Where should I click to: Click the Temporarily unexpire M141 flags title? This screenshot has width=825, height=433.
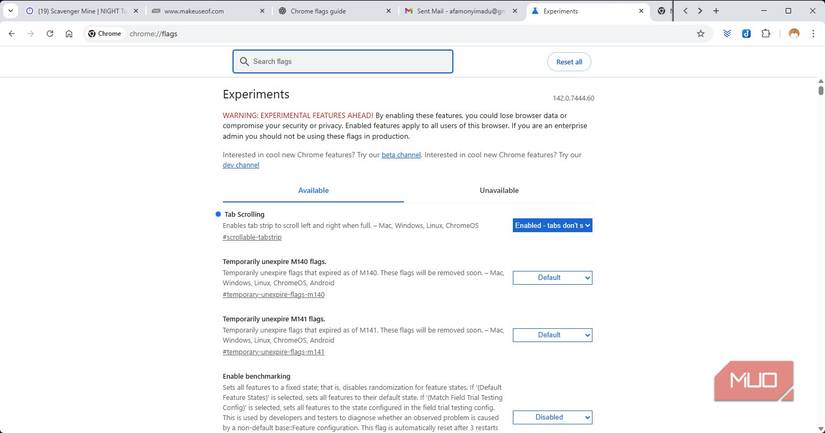(x=274, y=319)
